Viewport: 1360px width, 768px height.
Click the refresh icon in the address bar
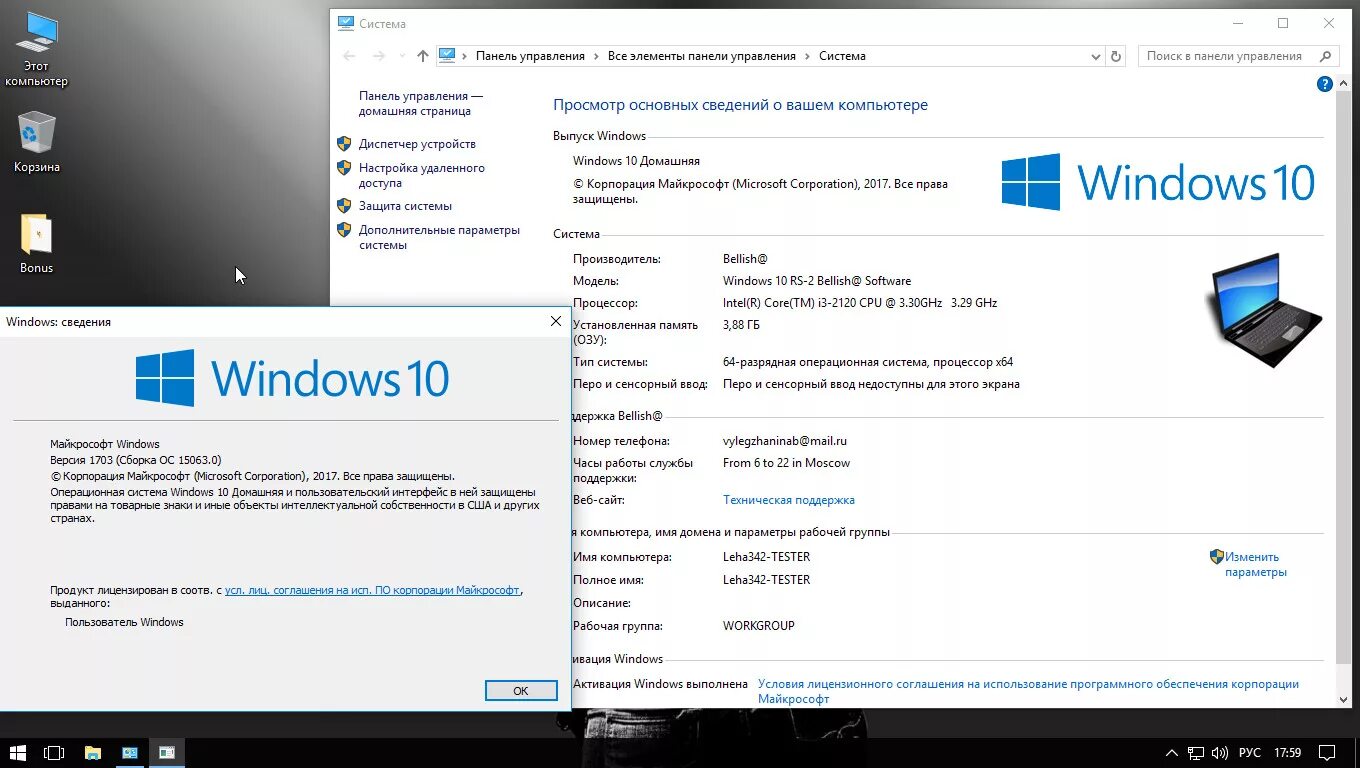(x=1116, y=56)
